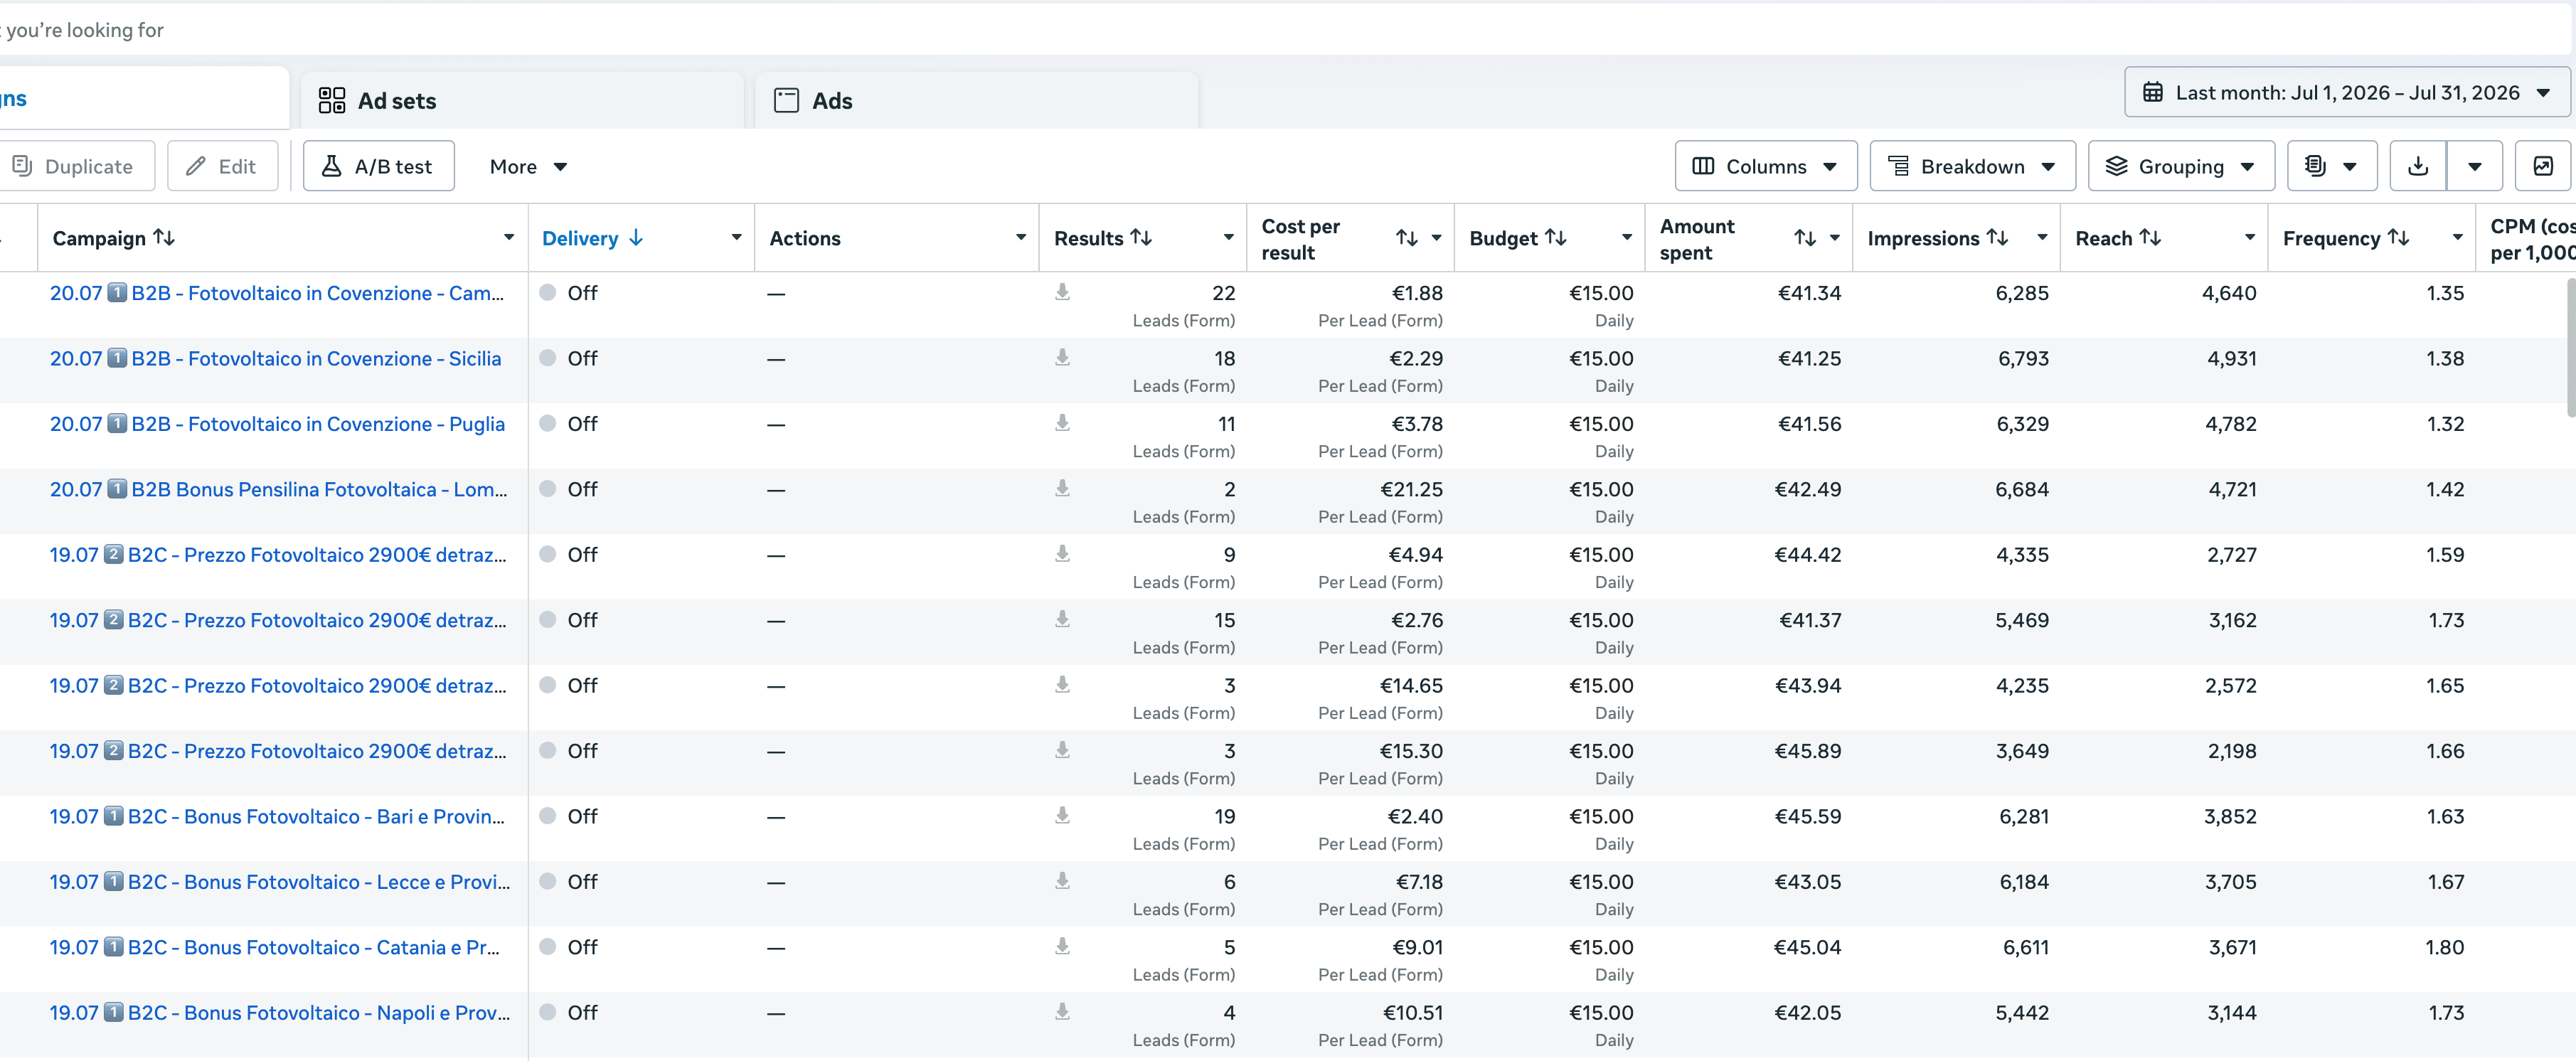Viewport: 2576px width, 1061px height.
Task: Expand the Actions column header menu
Action: (1021, 237)
